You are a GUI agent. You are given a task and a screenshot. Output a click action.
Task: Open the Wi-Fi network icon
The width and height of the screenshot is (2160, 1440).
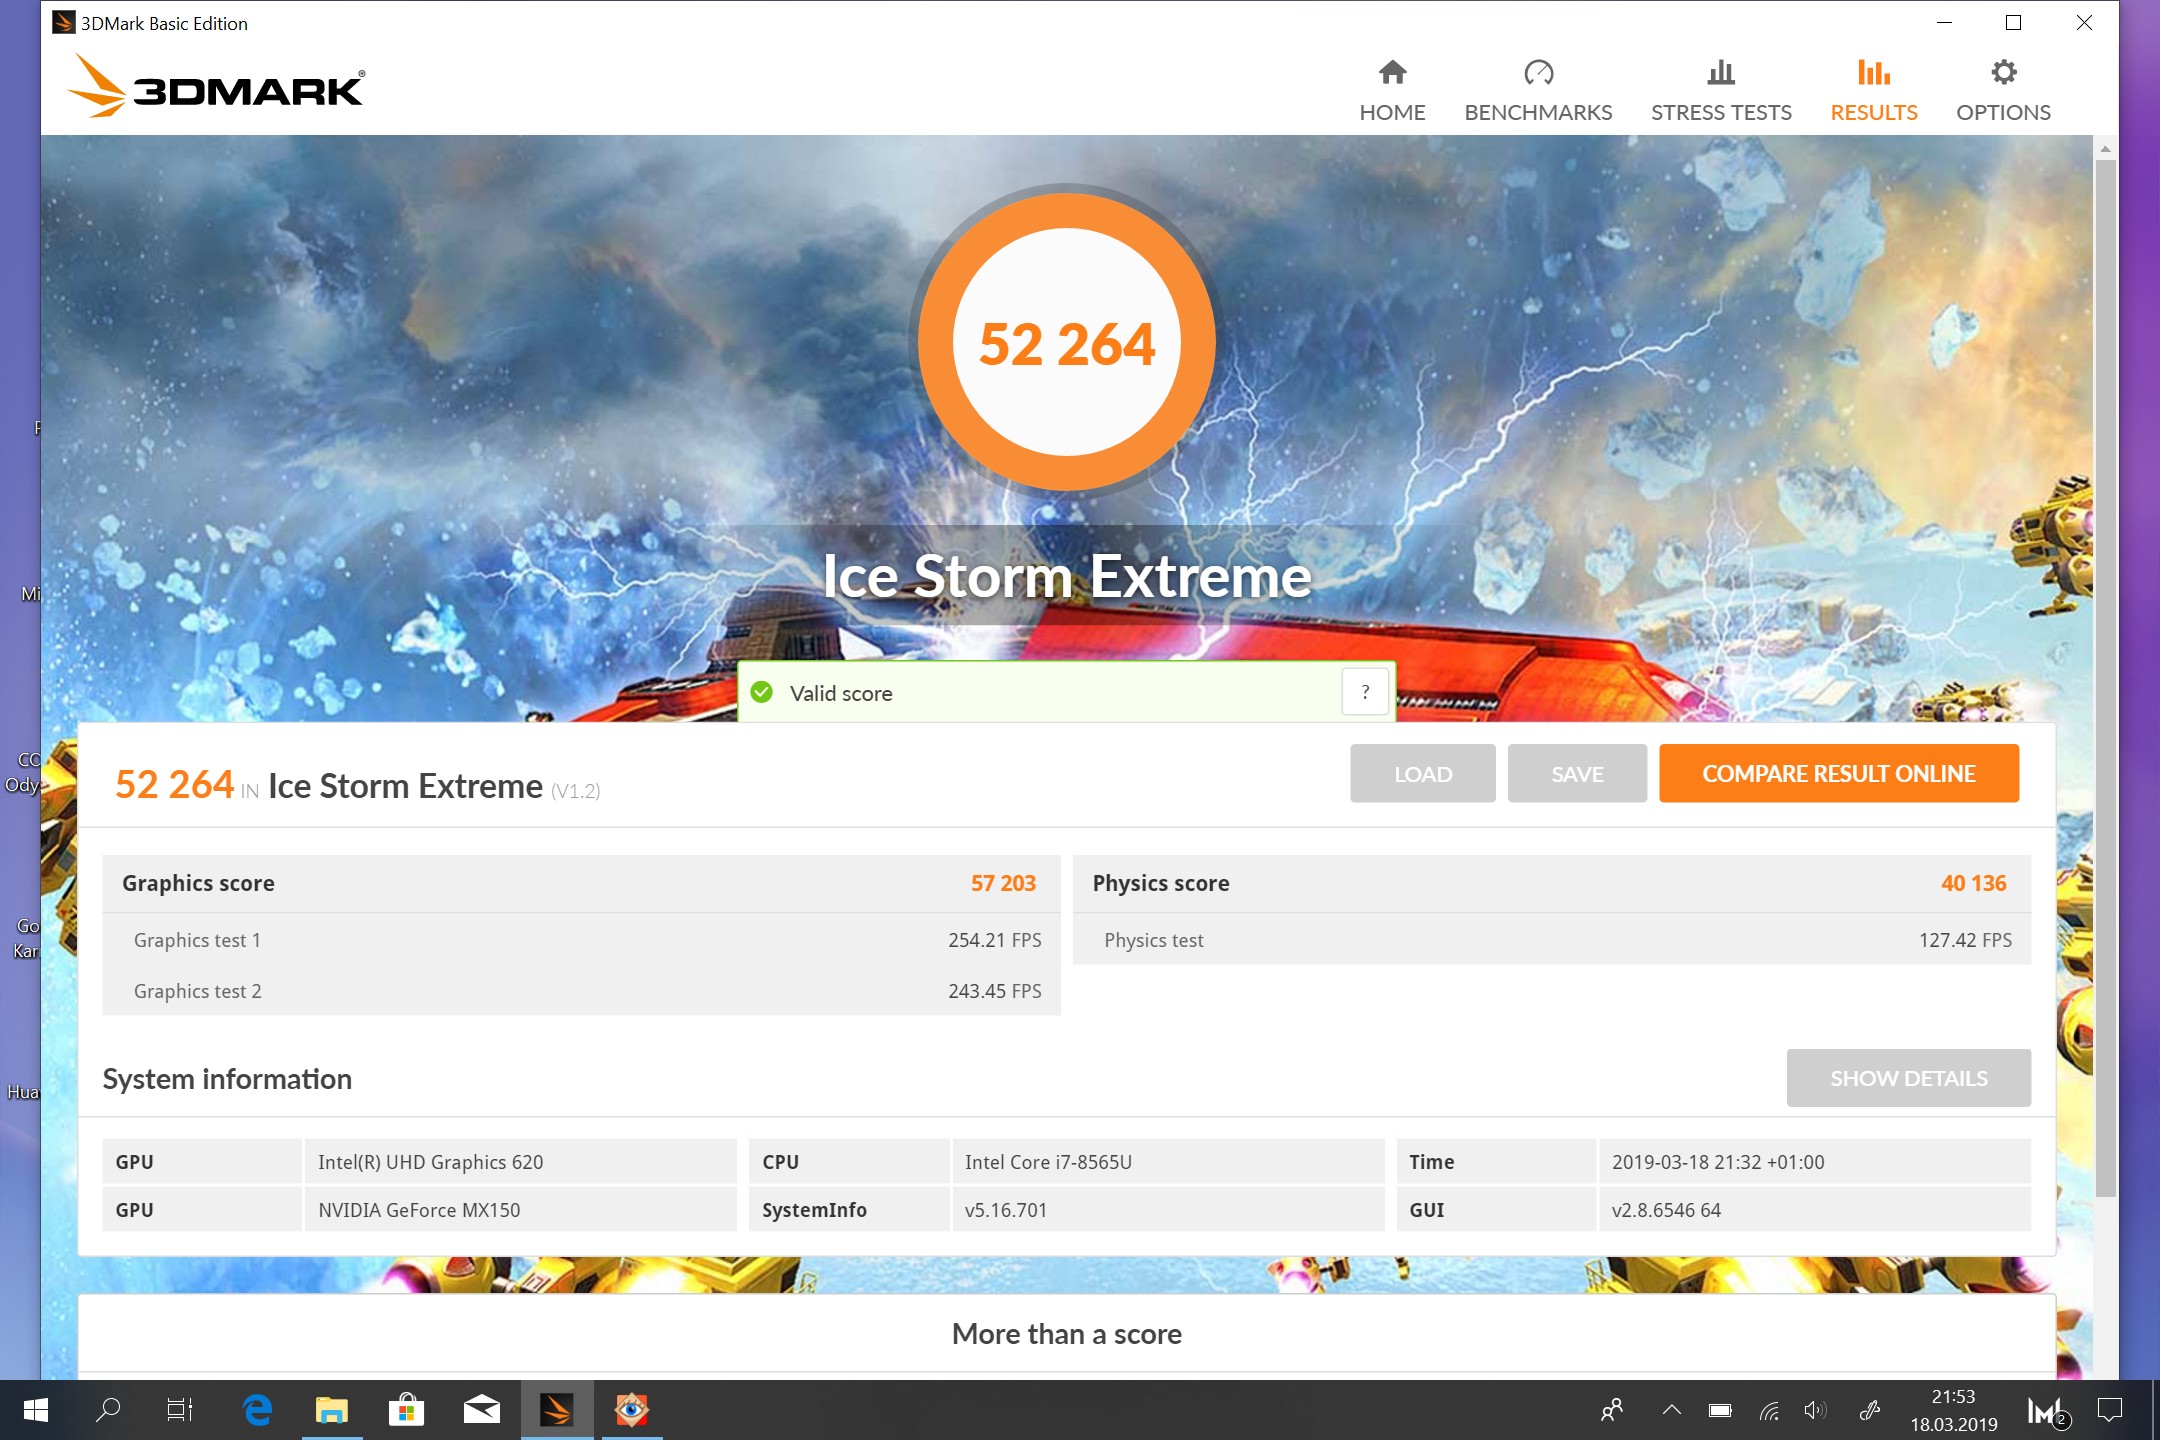[x=1769, y=1410]
